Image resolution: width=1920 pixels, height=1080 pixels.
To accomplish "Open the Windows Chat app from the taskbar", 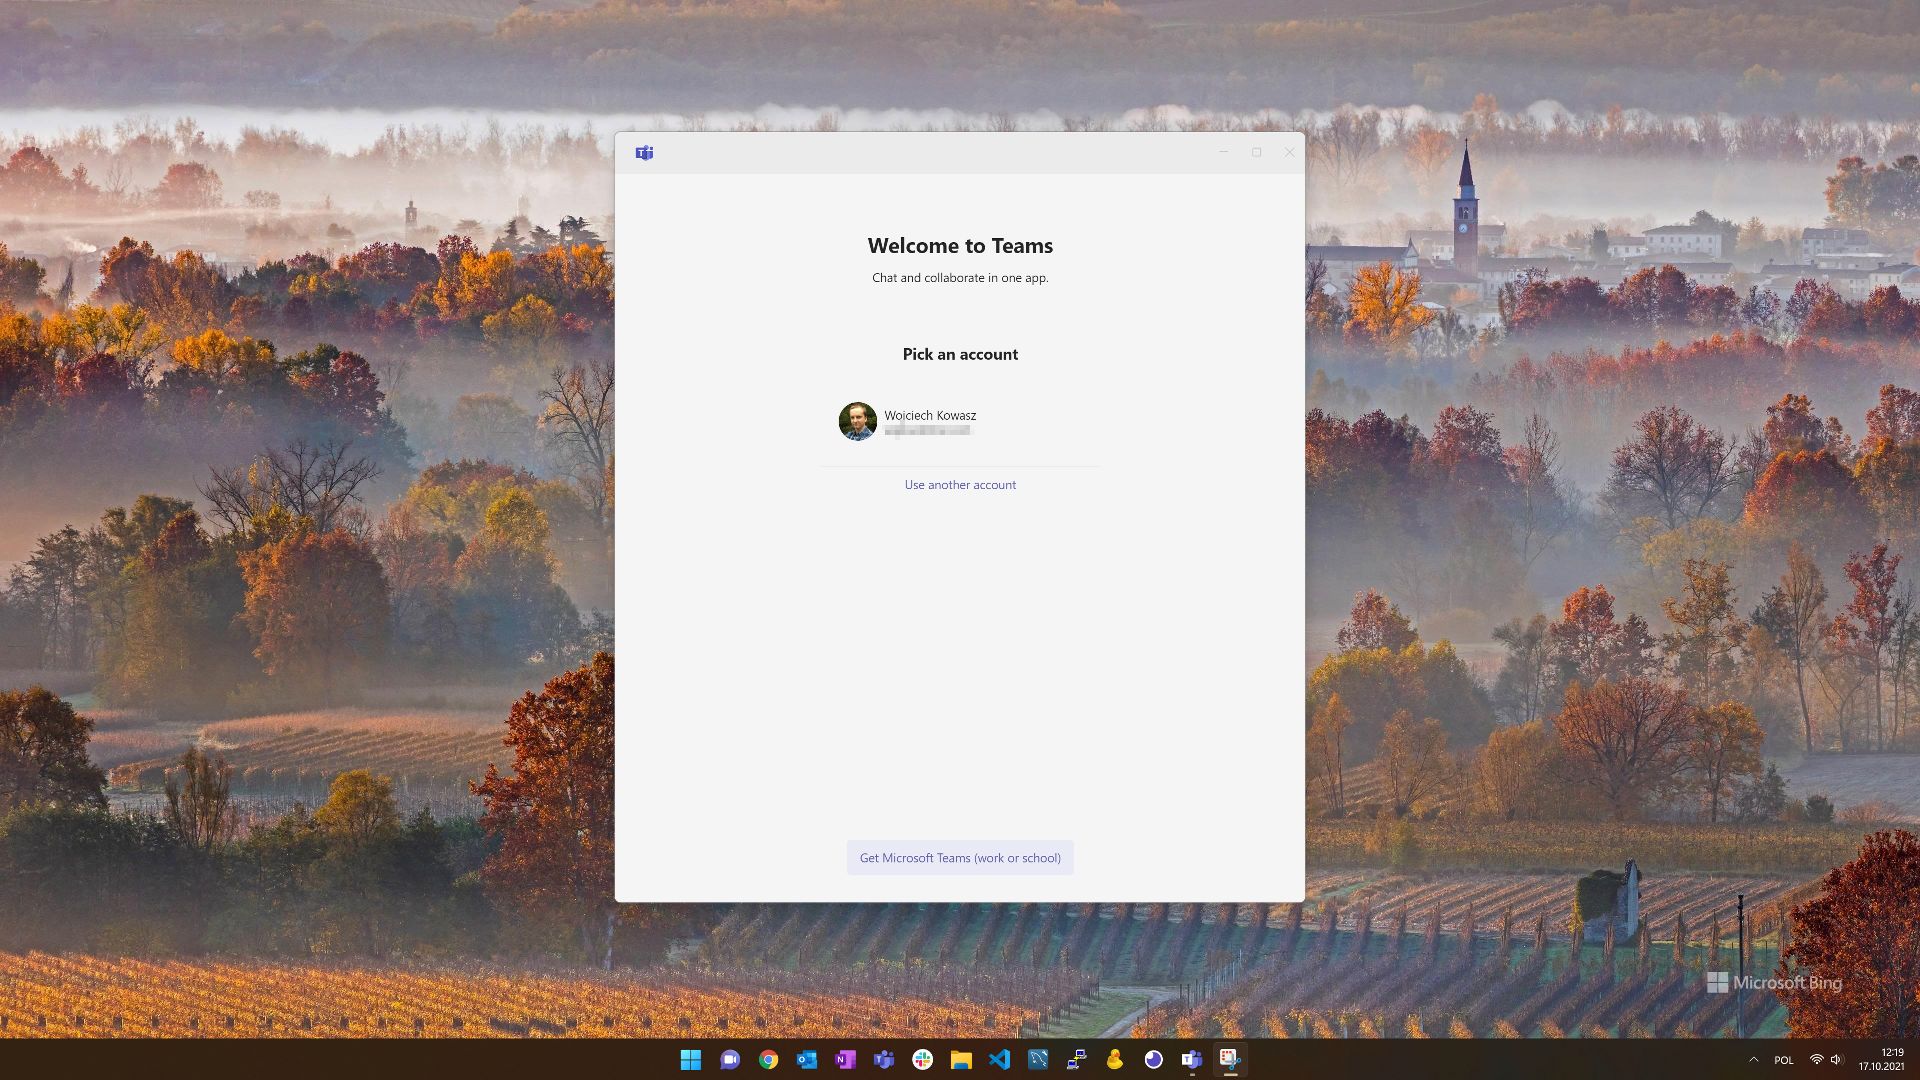I will 729,1060.
